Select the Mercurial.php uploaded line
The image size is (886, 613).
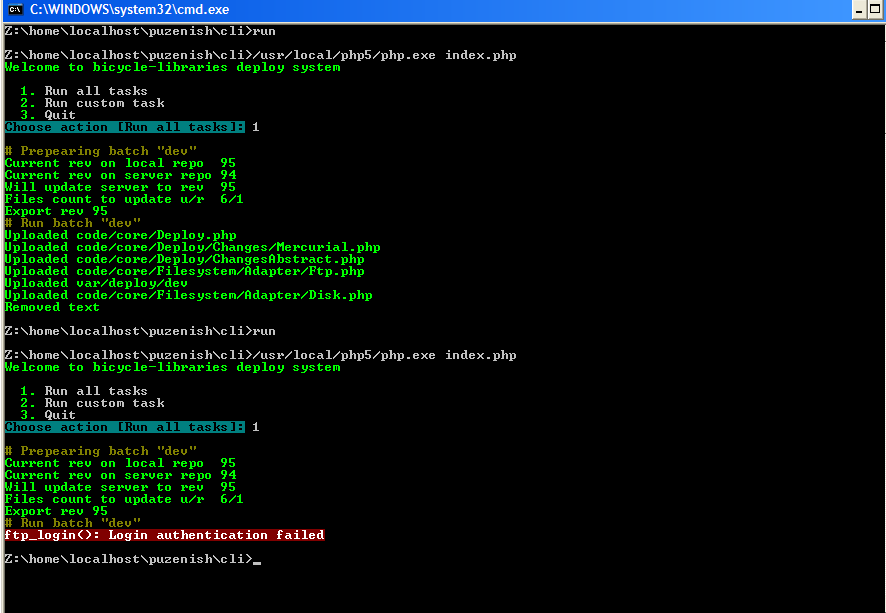(192, 247)
